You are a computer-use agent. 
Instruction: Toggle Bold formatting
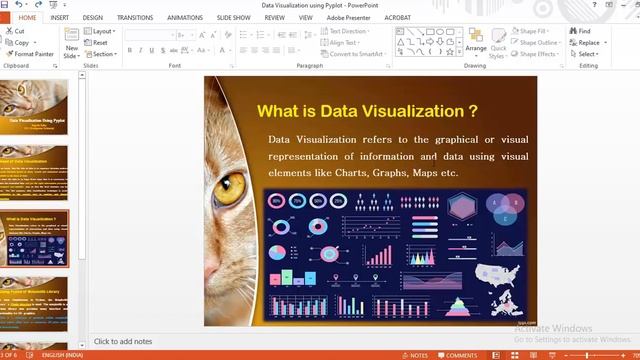coord(130,50)
